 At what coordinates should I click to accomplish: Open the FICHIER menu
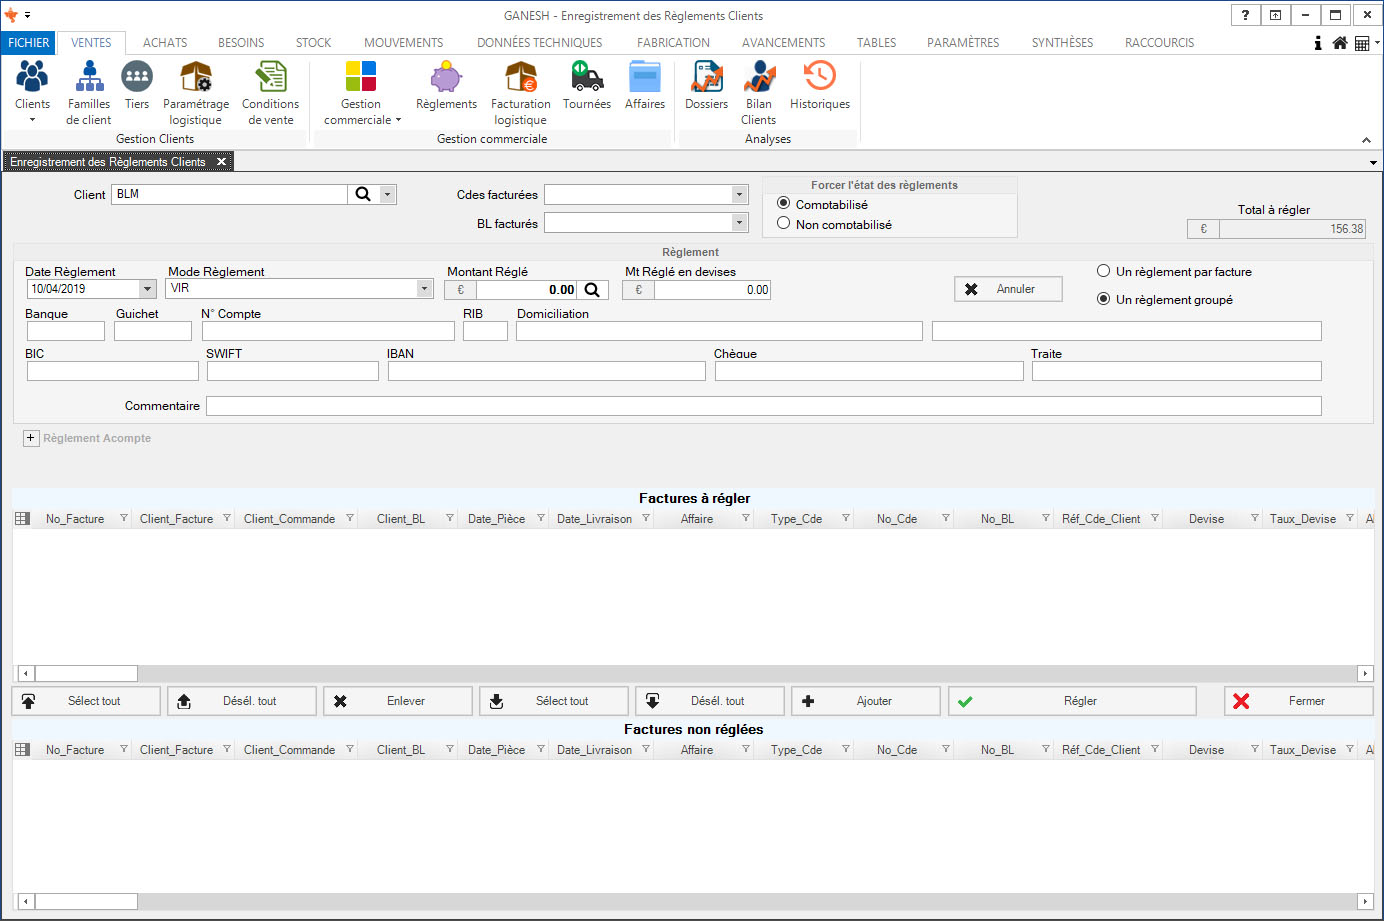pyautogui.click(x=28, y=43)
